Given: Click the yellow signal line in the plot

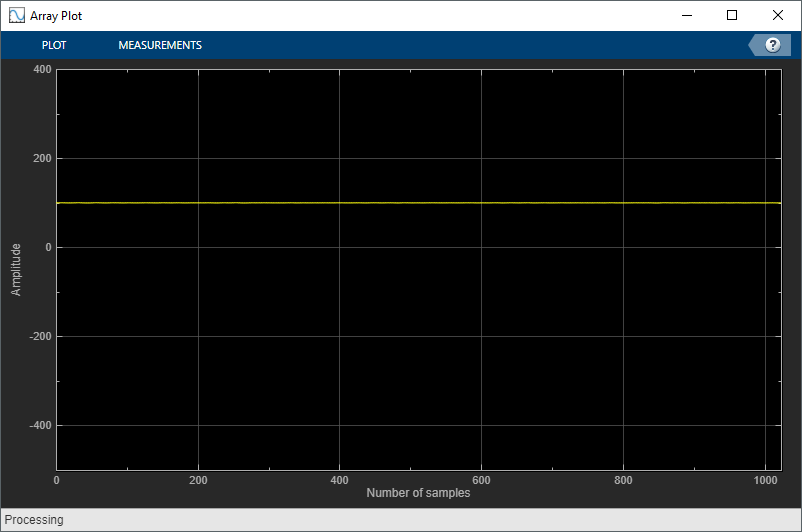Looking at the screenshot, I should click(418, 203).
